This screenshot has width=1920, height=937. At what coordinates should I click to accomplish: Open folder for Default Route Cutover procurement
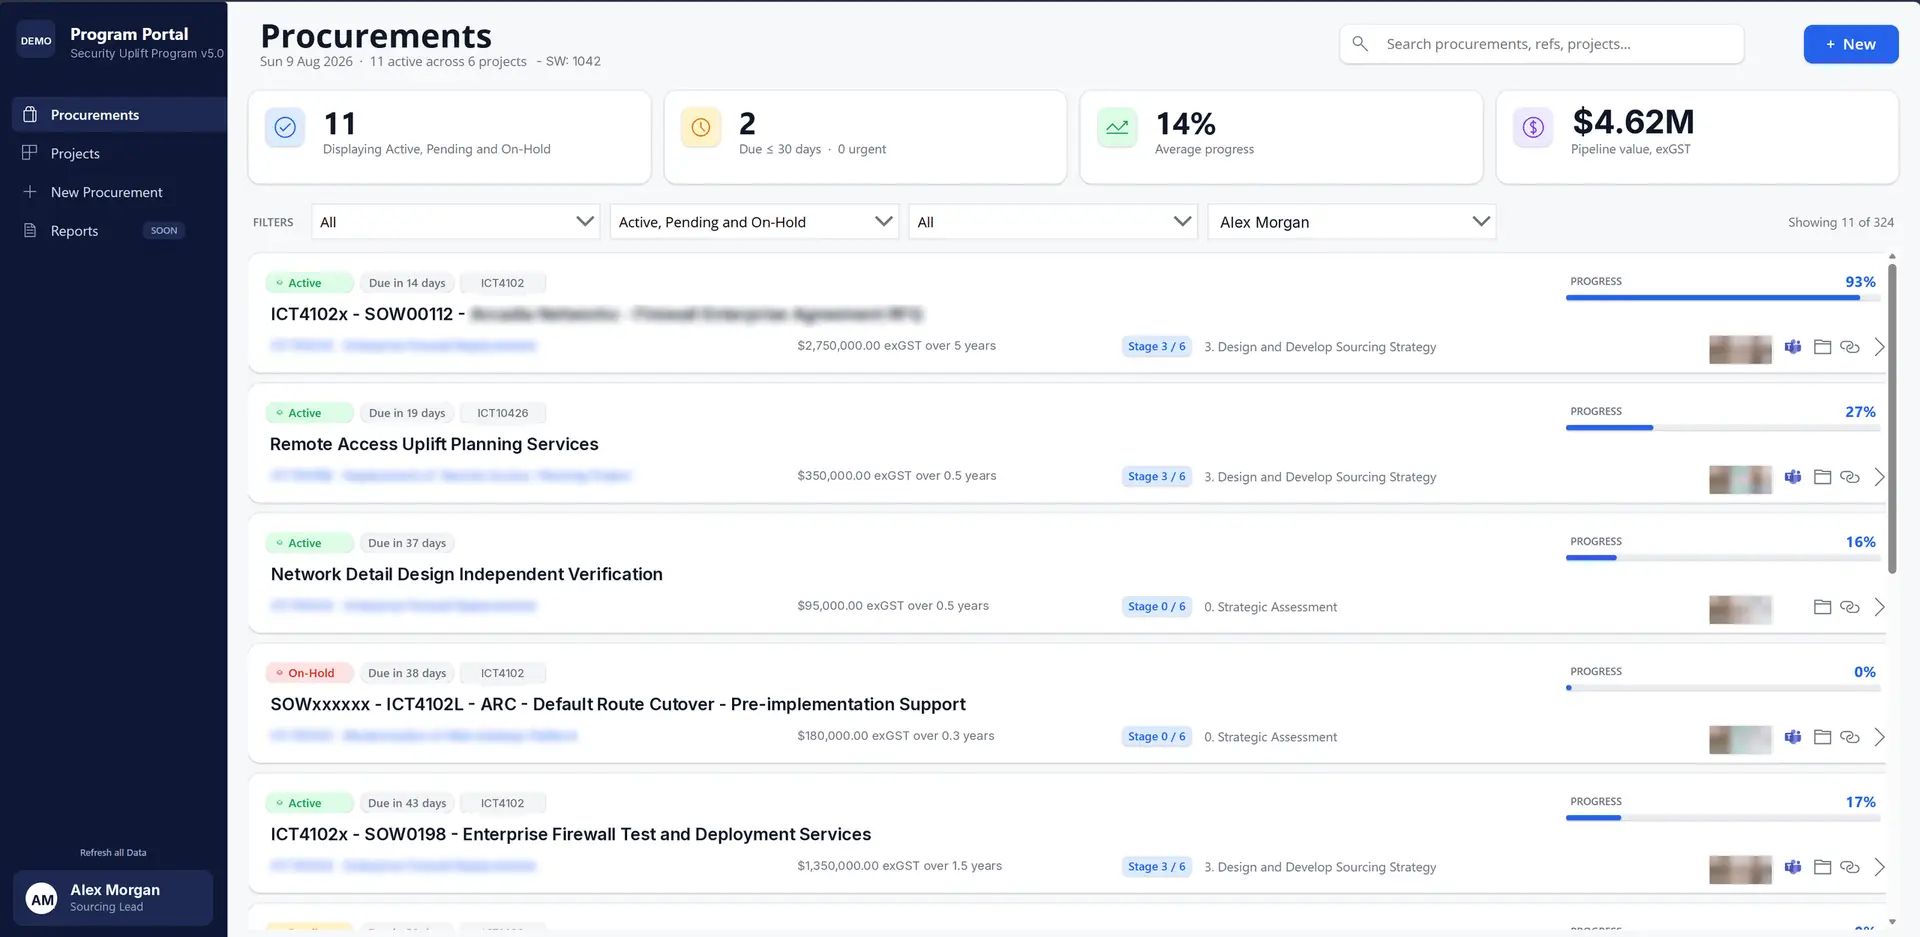(1822, 737)
